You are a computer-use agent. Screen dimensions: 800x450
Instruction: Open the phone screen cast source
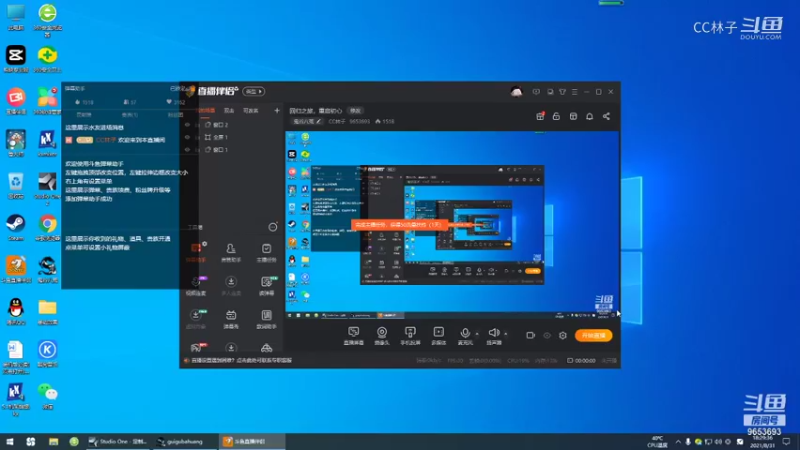pos(410,336)
